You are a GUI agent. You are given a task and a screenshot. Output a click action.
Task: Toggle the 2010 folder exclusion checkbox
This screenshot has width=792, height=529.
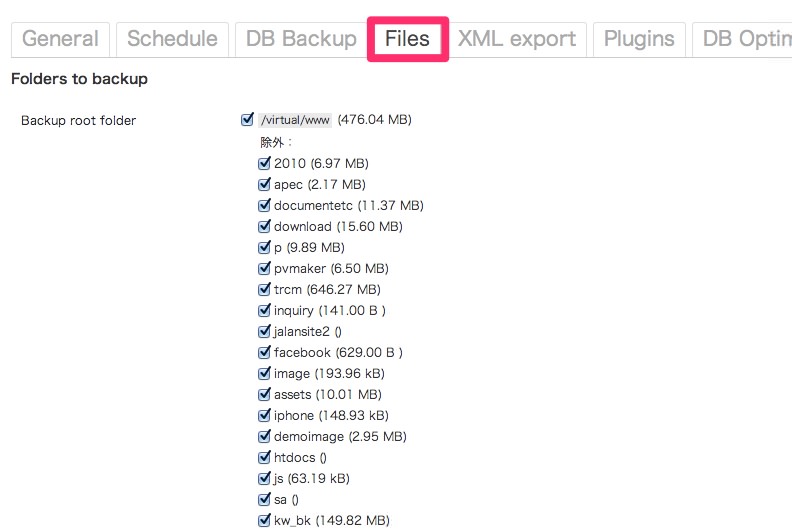[x=264, y=163]
